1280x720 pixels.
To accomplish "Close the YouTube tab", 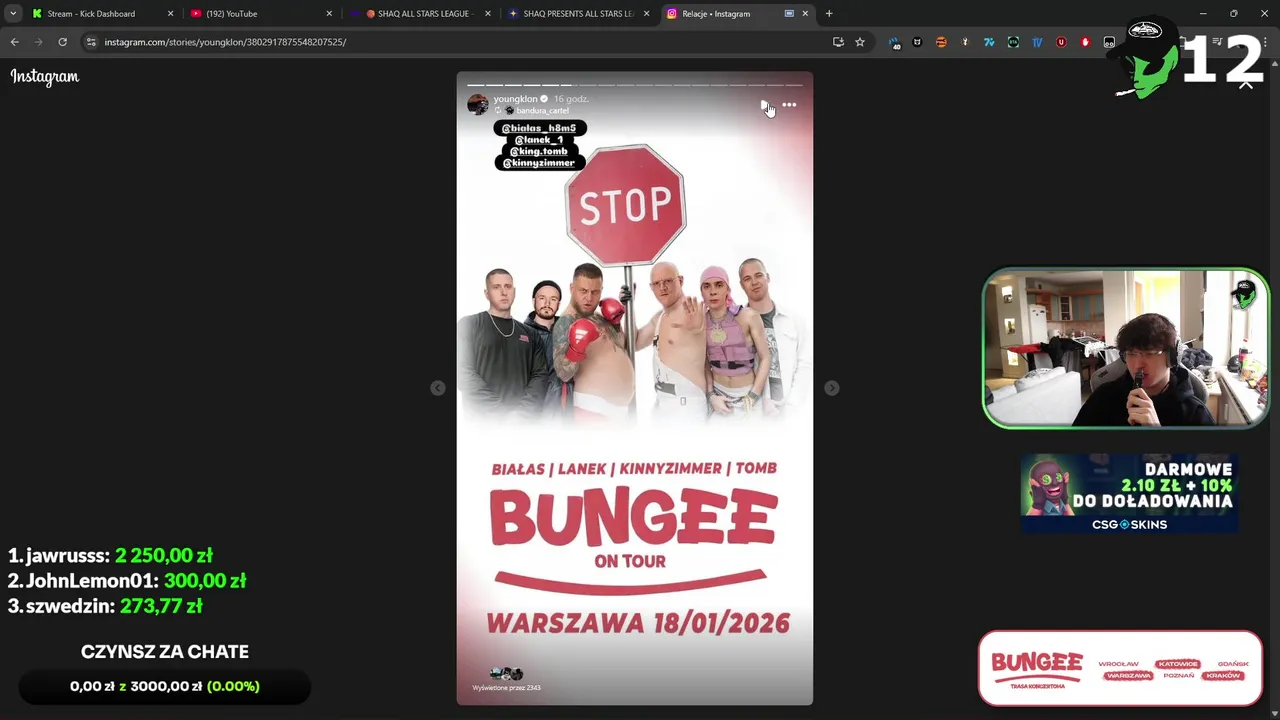I will click(329, 14).
